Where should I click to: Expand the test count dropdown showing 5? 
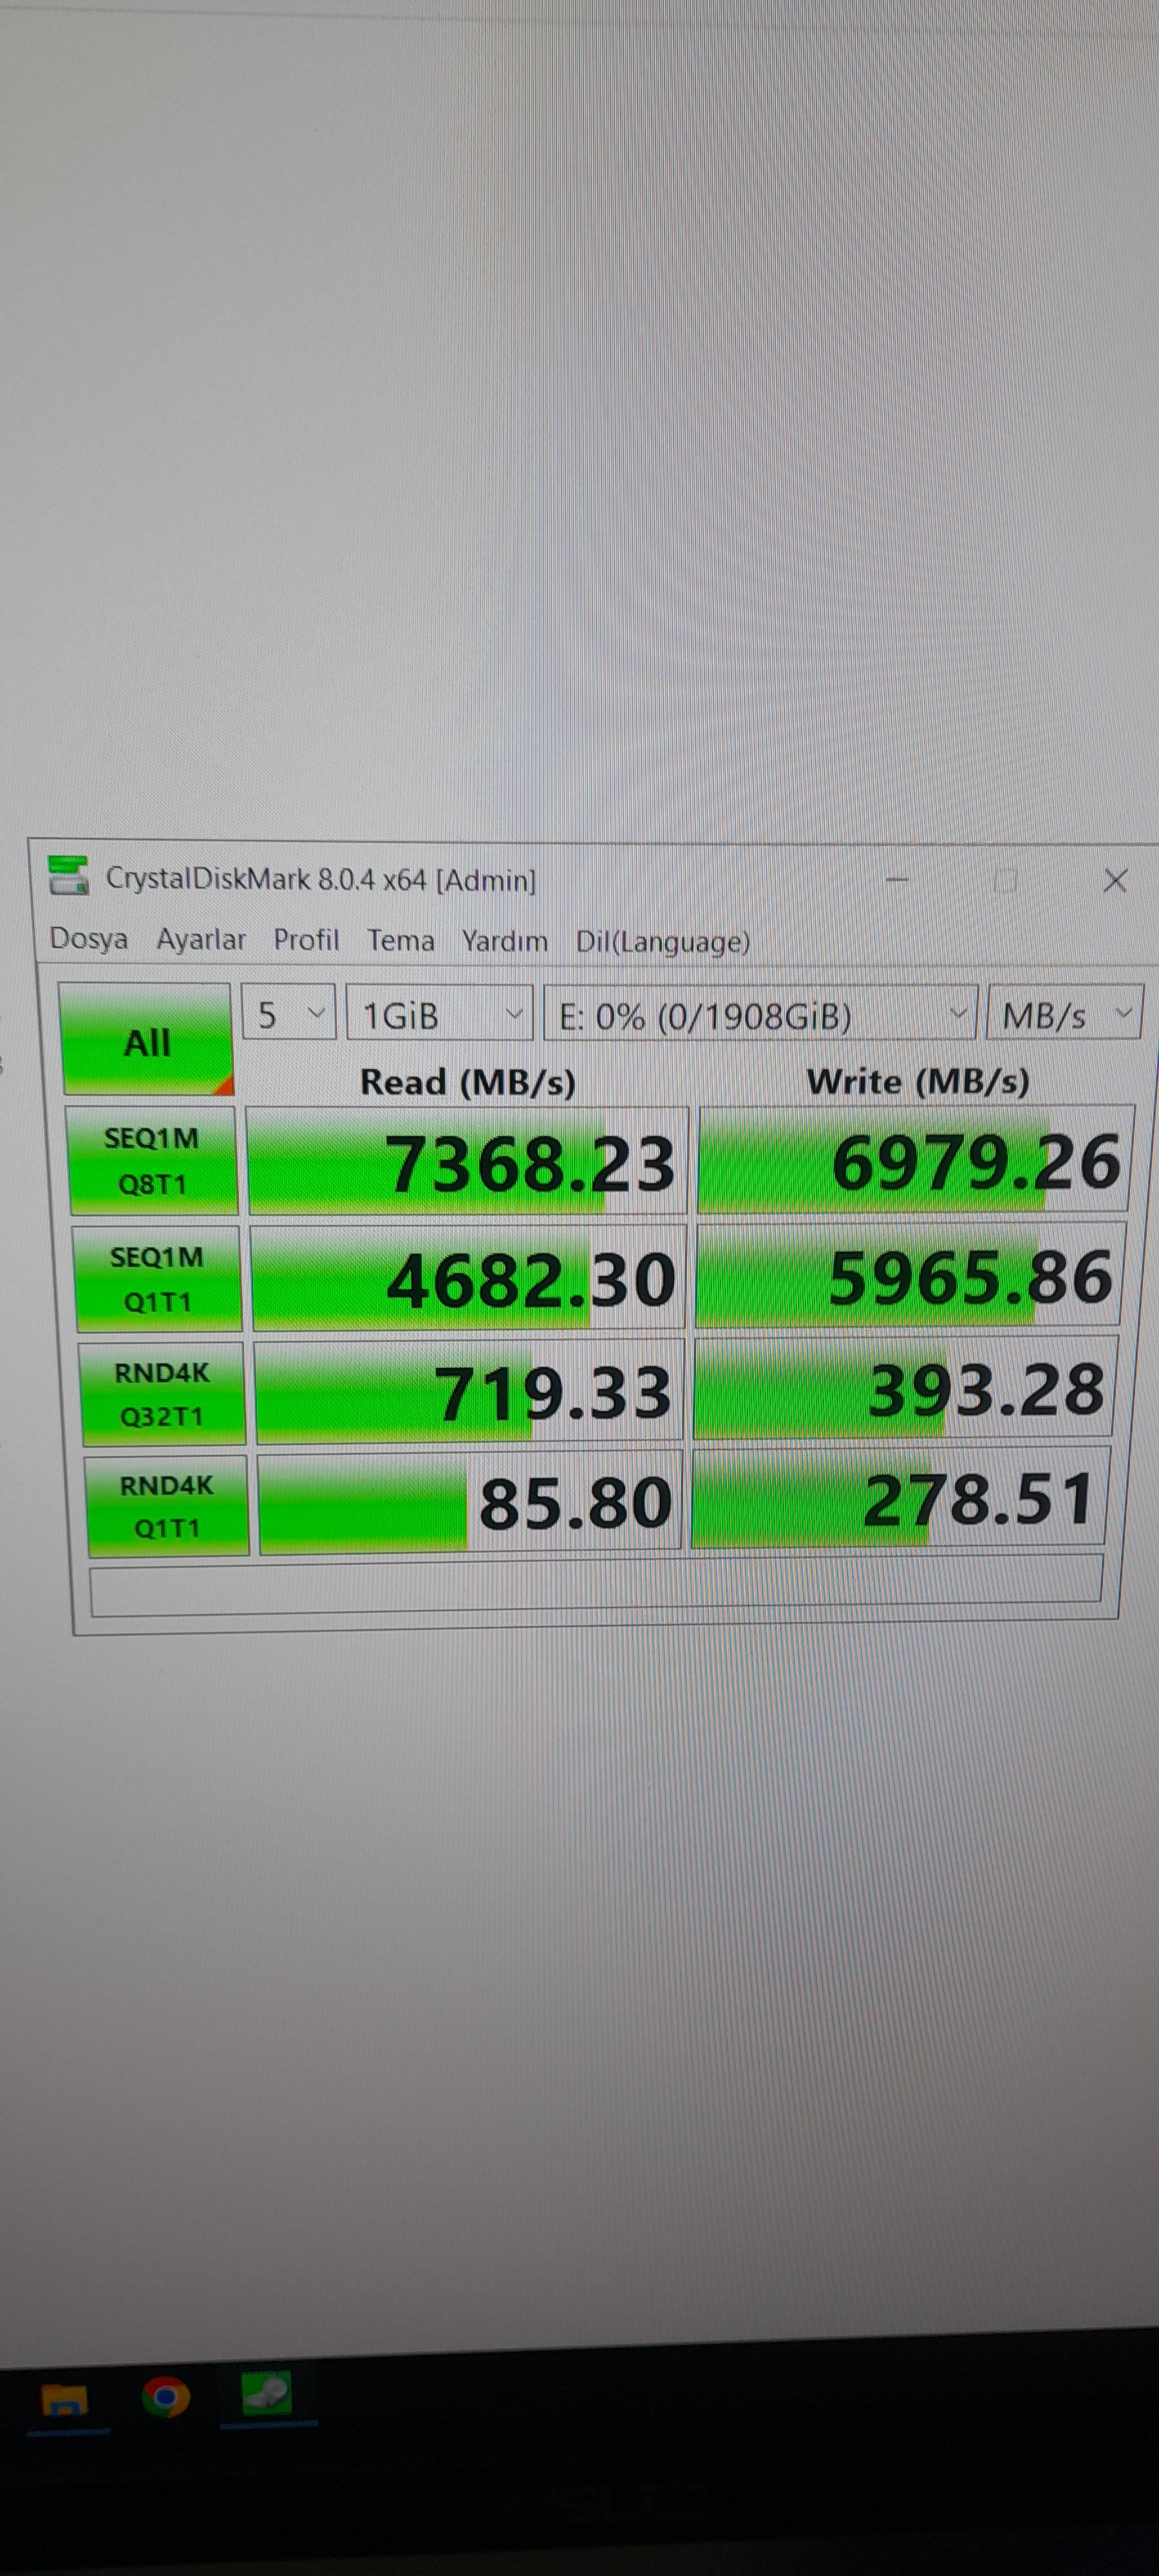(288, 1014)
